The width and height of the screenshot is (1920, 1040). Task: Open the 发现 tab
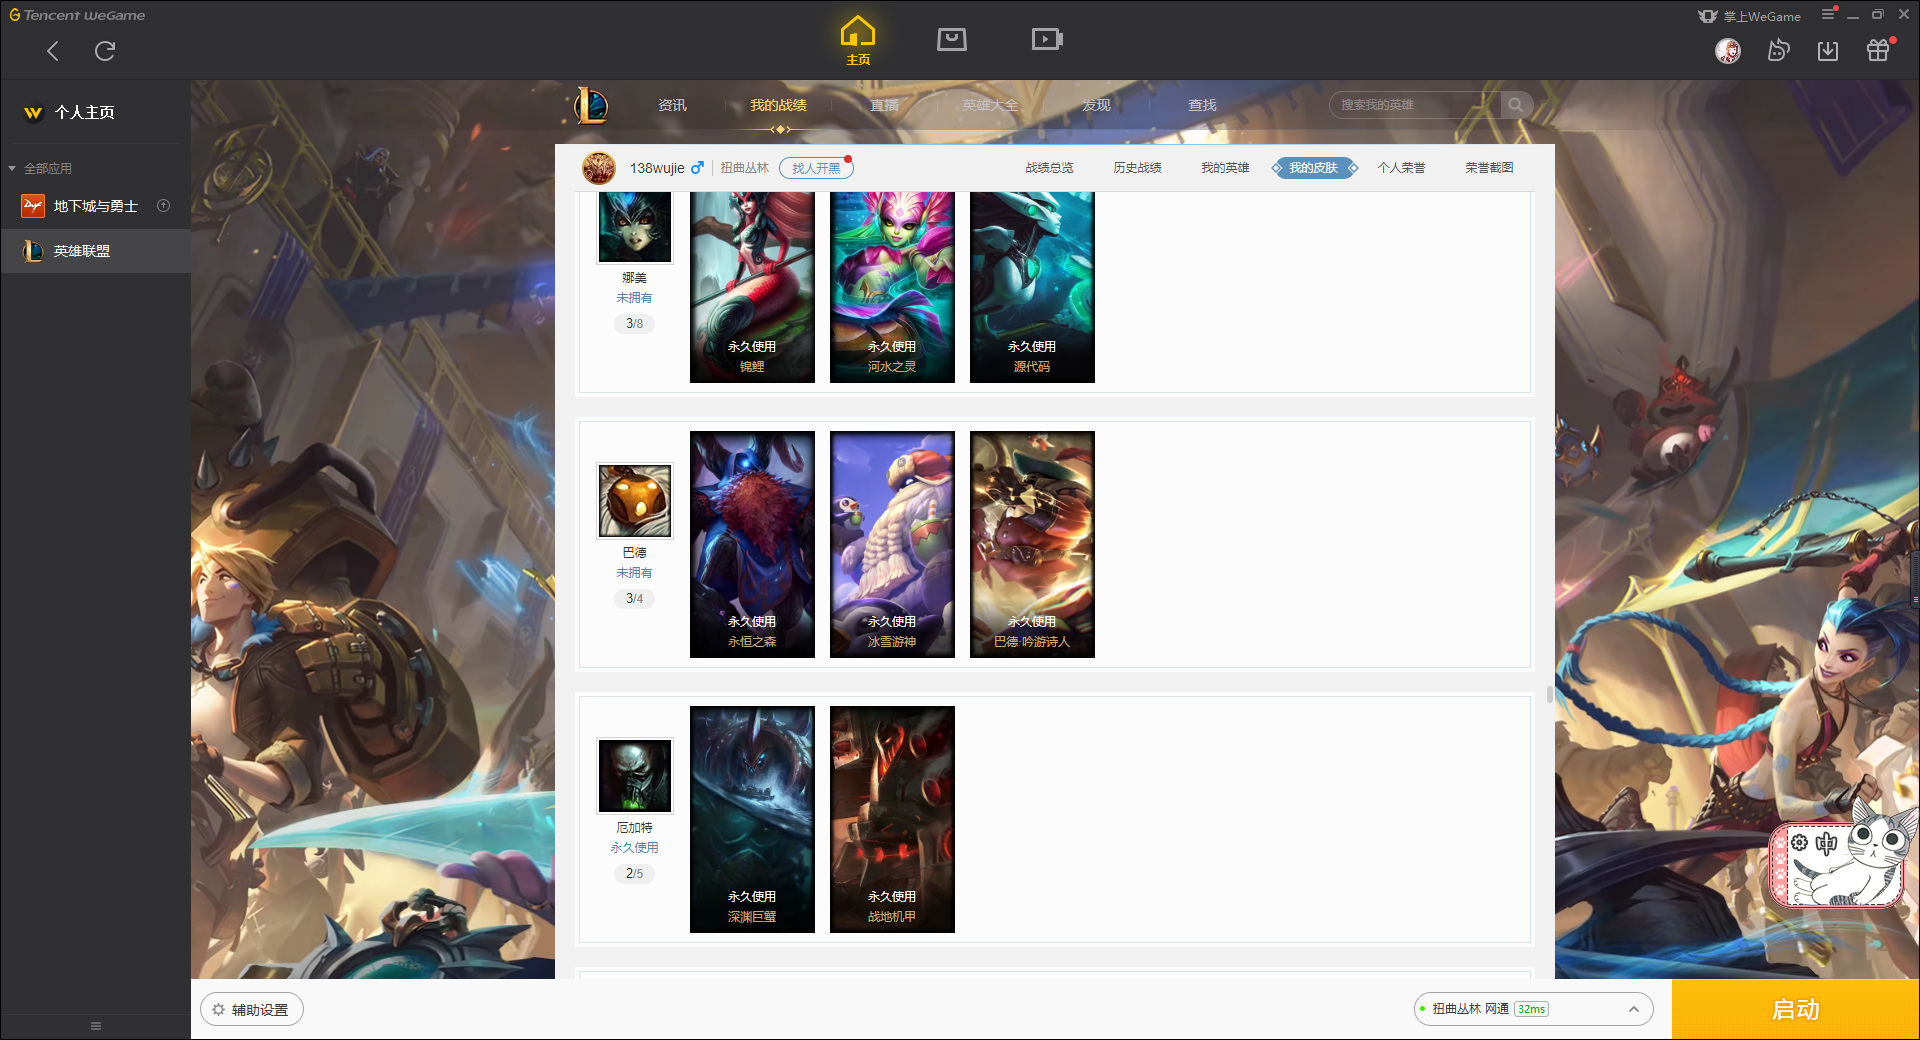point(1096,105)
